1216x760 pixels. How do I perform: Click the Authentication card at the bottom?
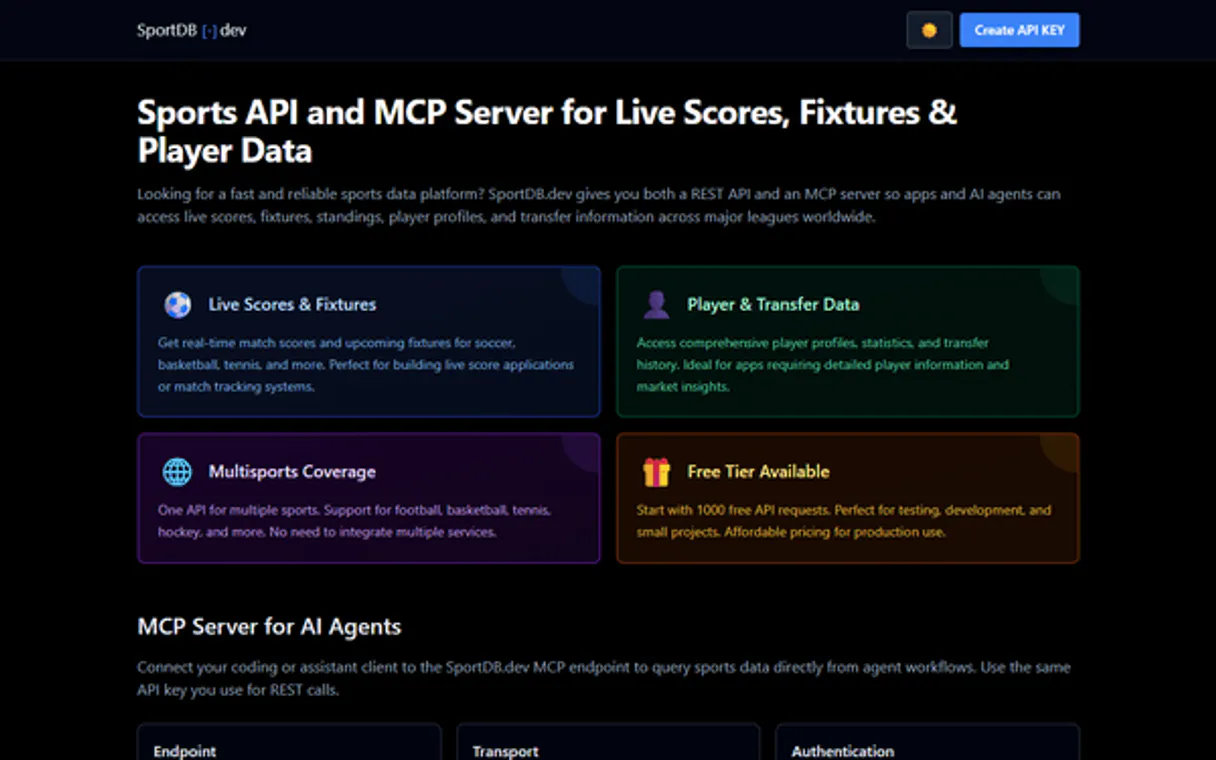pyautogui.click(x=927, y=745)
